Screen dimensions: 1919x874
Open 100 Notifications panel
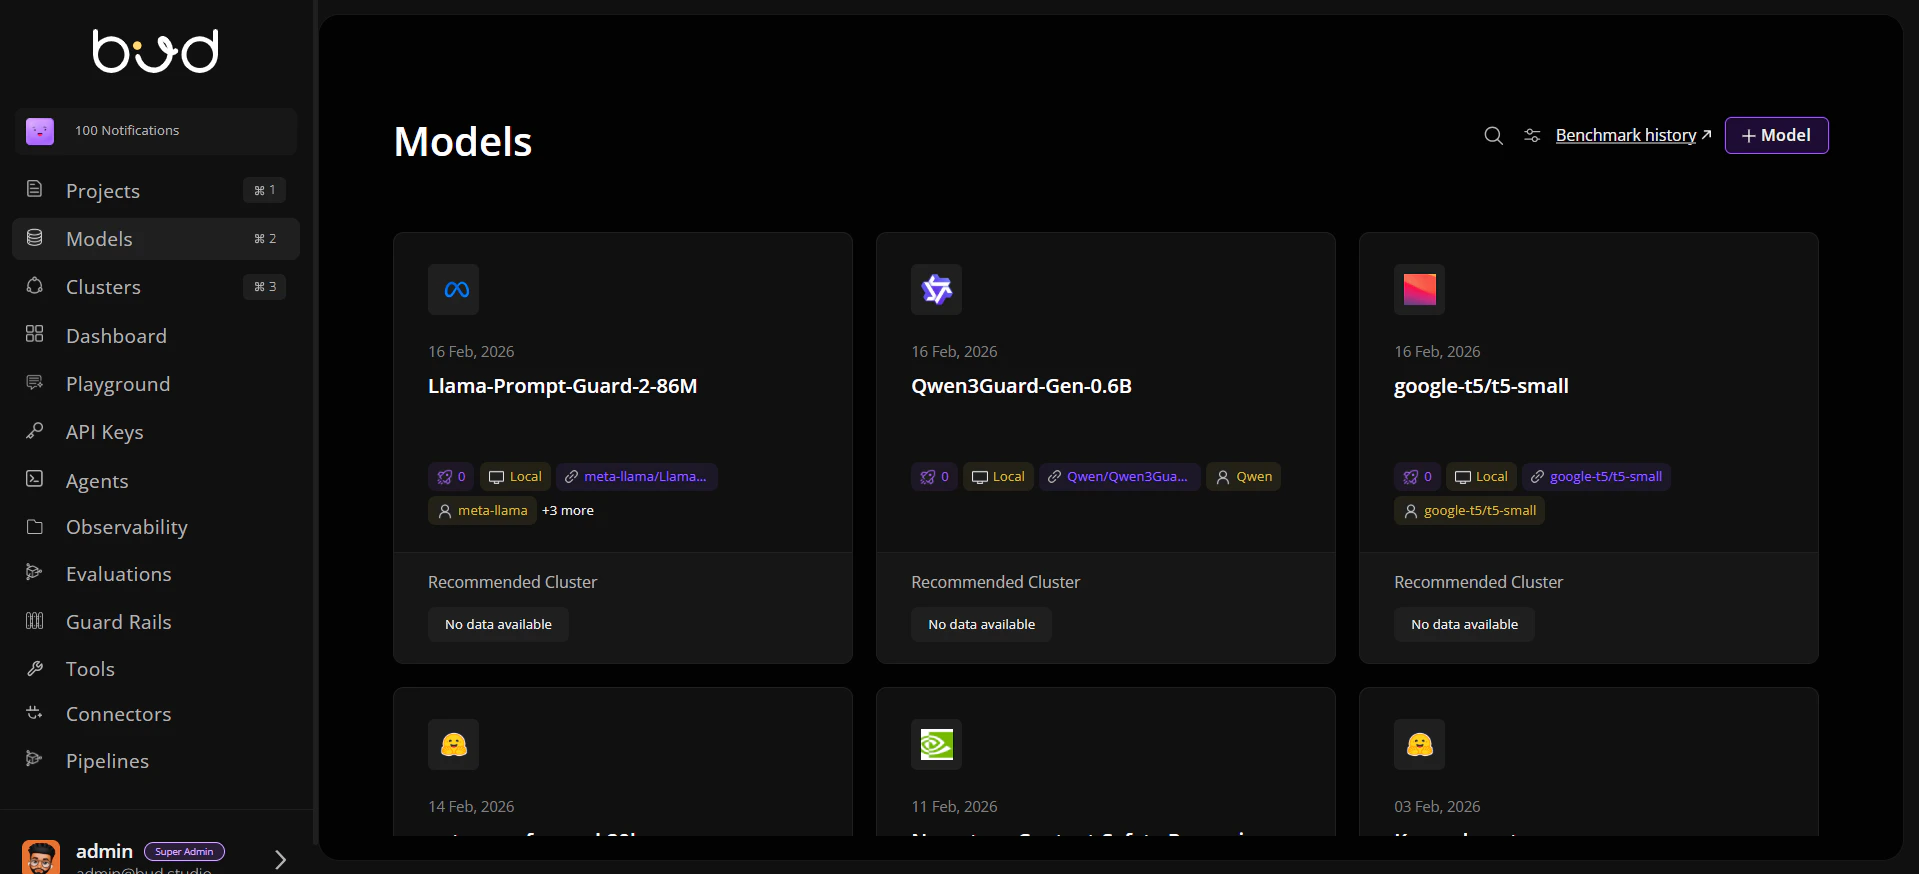tap(156, 131)
